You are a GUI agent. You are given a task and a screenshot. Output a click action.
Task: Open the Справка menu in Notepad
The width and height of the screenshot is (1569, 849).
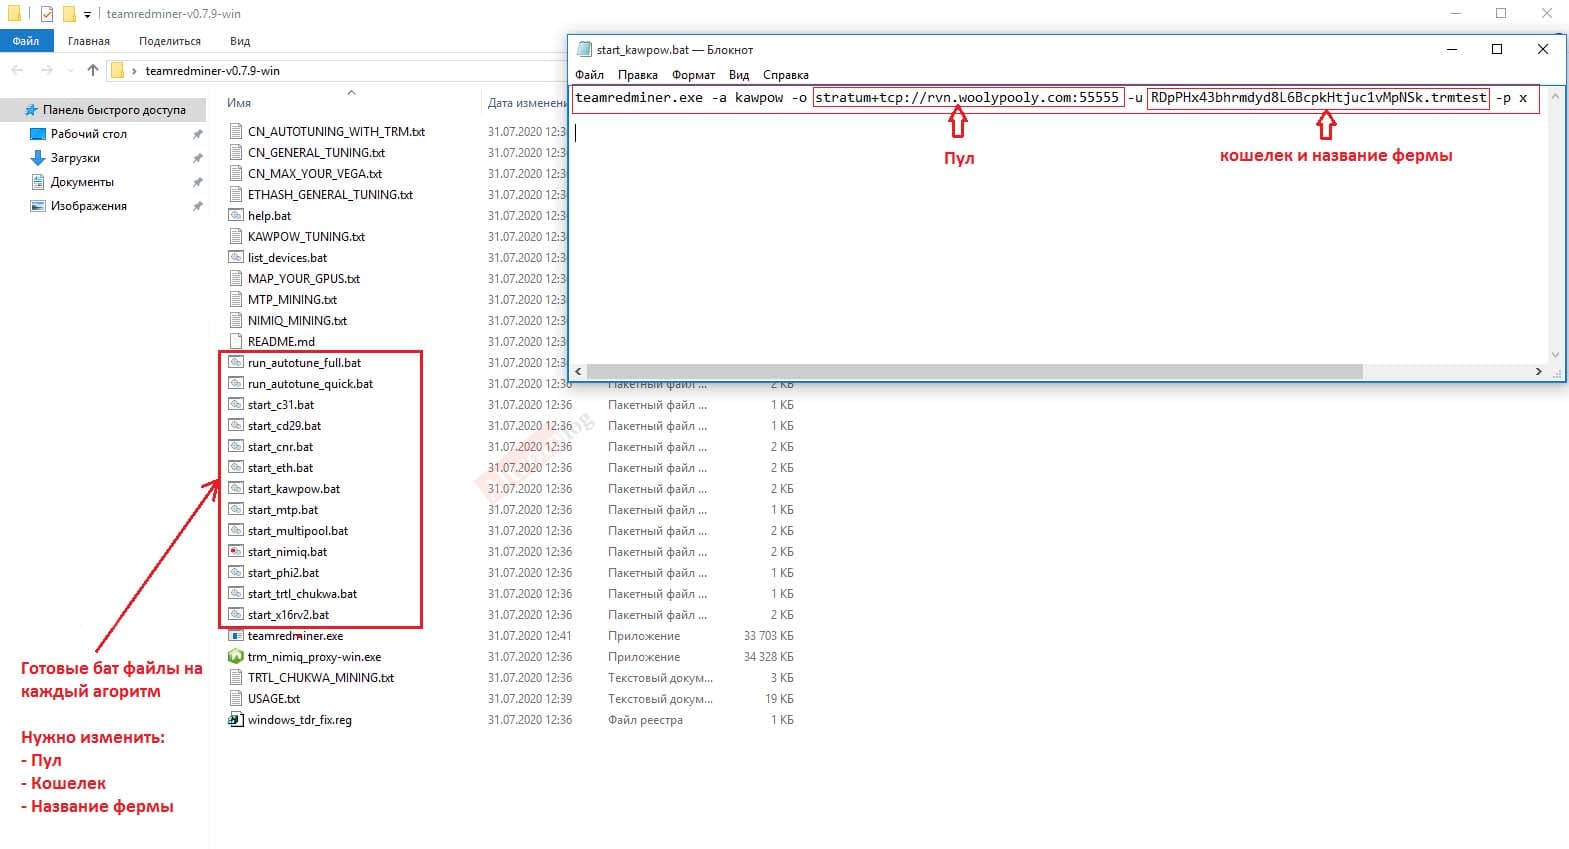786,75
